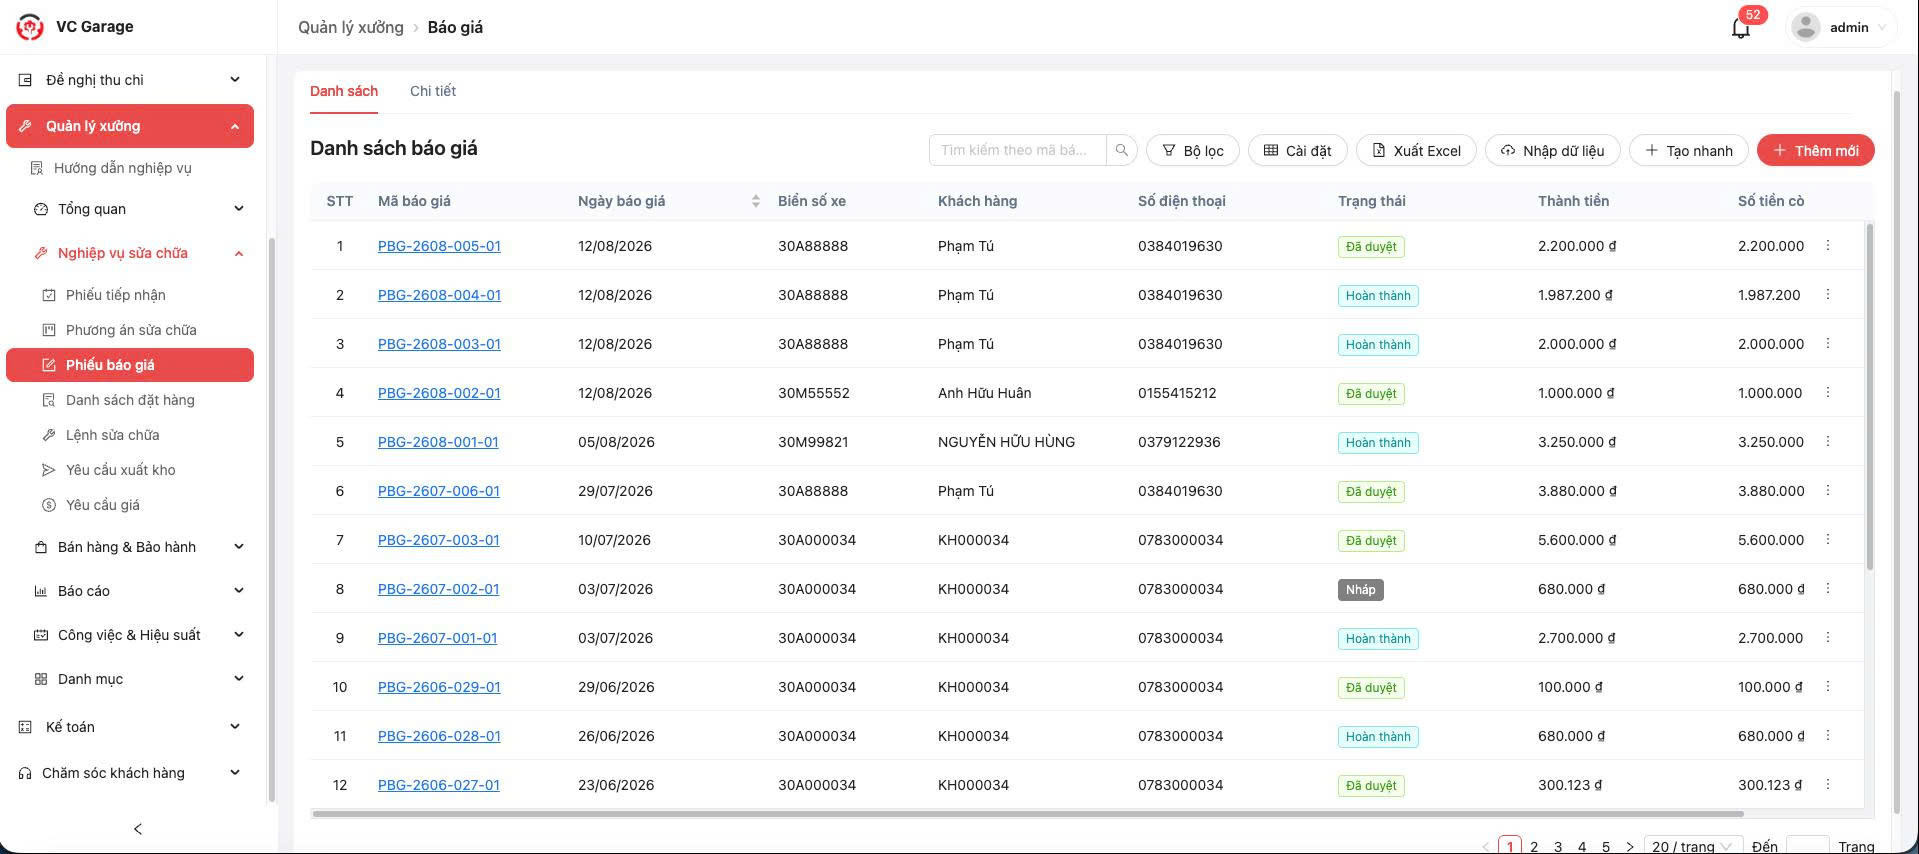The height and width of the screenshot is (854, 1919).
Task: Click the Xuất Excel button
Action: click(1416, 150)
